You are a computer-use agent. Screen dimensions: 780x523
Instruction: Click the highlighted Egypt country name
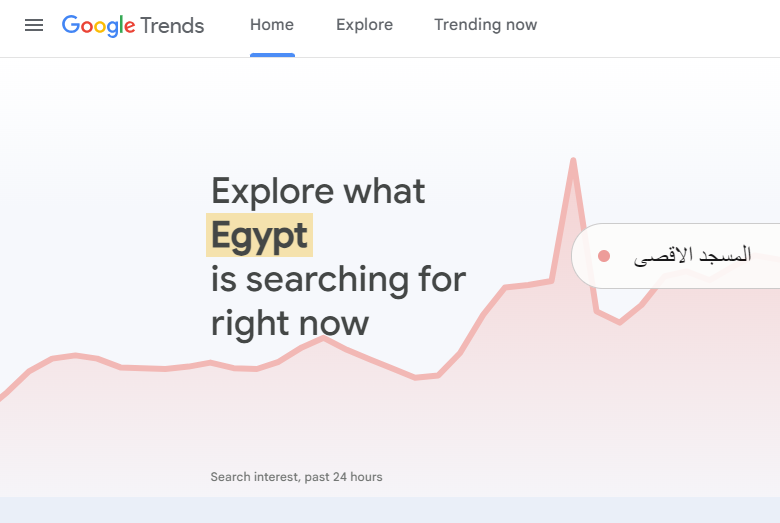pyautogui.click(x=259, y=236)
